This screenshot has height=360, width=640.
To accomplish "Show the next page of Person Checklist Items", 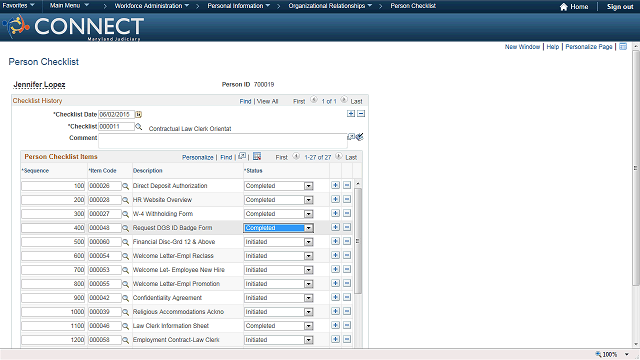I will (x=339, y=156).
